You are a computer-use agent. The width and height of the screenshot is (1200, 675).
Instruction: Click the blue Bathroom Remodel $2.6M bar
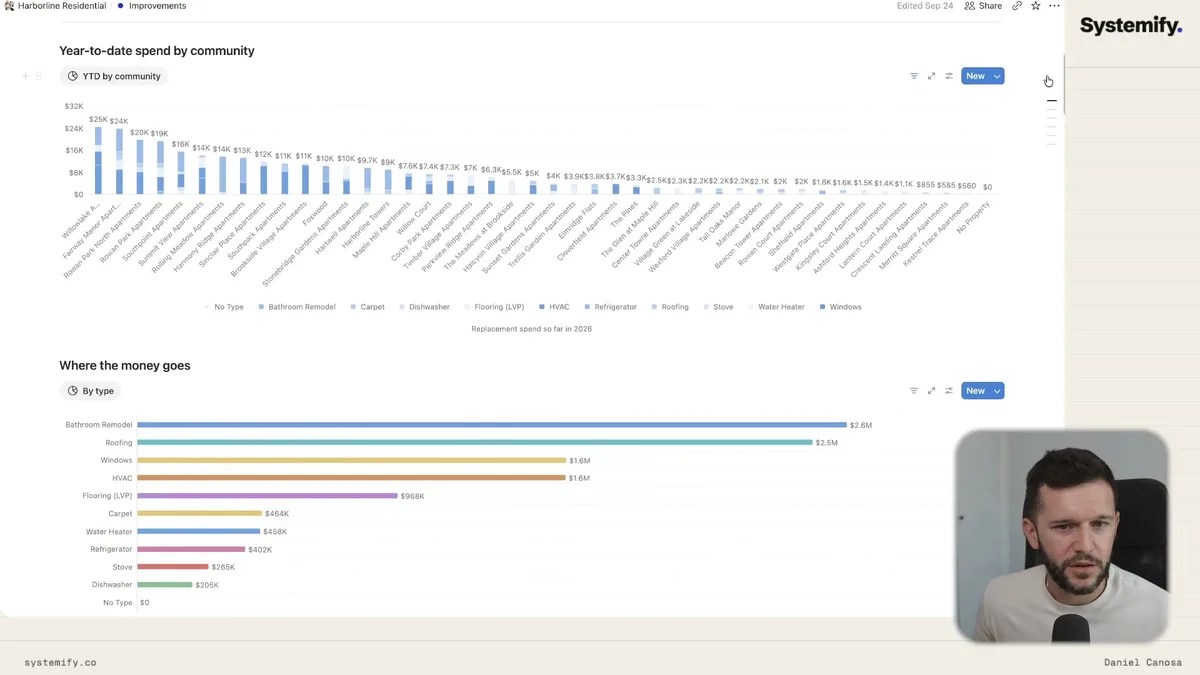(492, 425)
